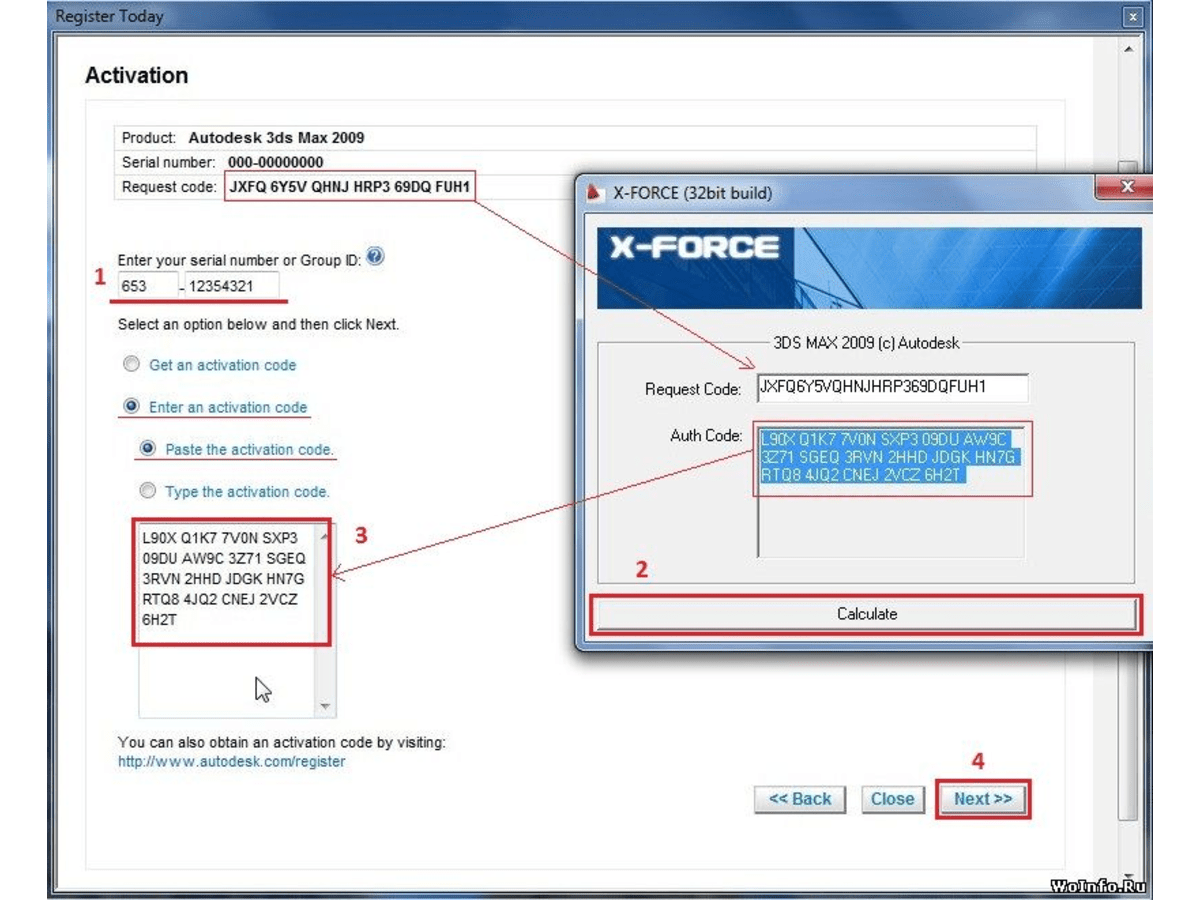Image resolution: width=1200 pixels, height=900 pixels.
Task: Click the Request Code field in X-FORCE
Action: pos(892,388)
